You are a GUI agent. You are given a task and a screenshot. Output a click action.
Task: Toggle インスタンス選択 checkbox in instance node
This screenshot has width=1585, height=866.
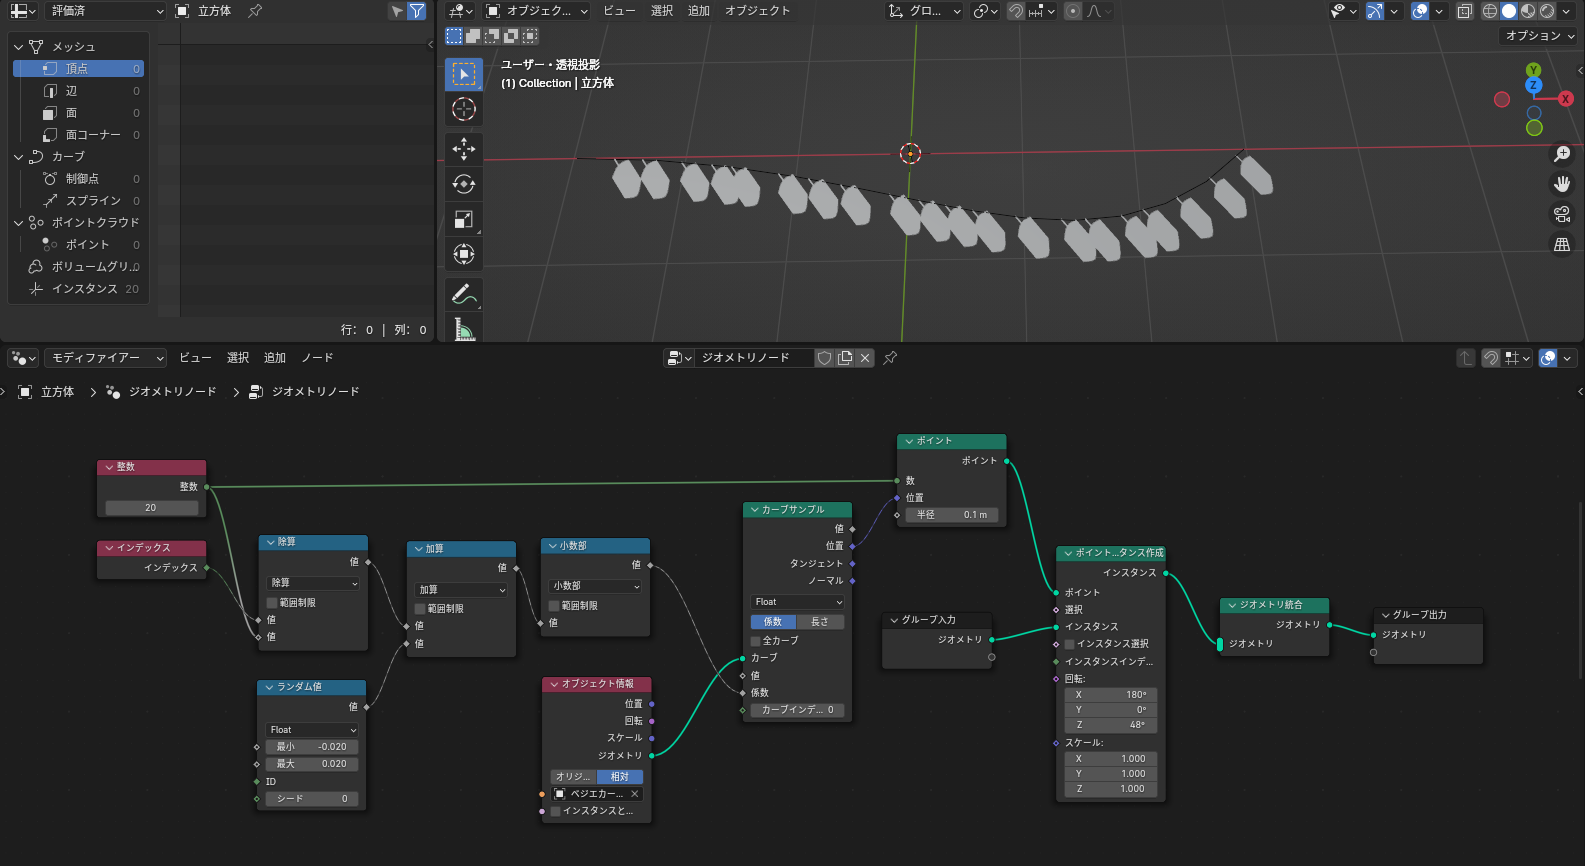(x=1070, y=644)
